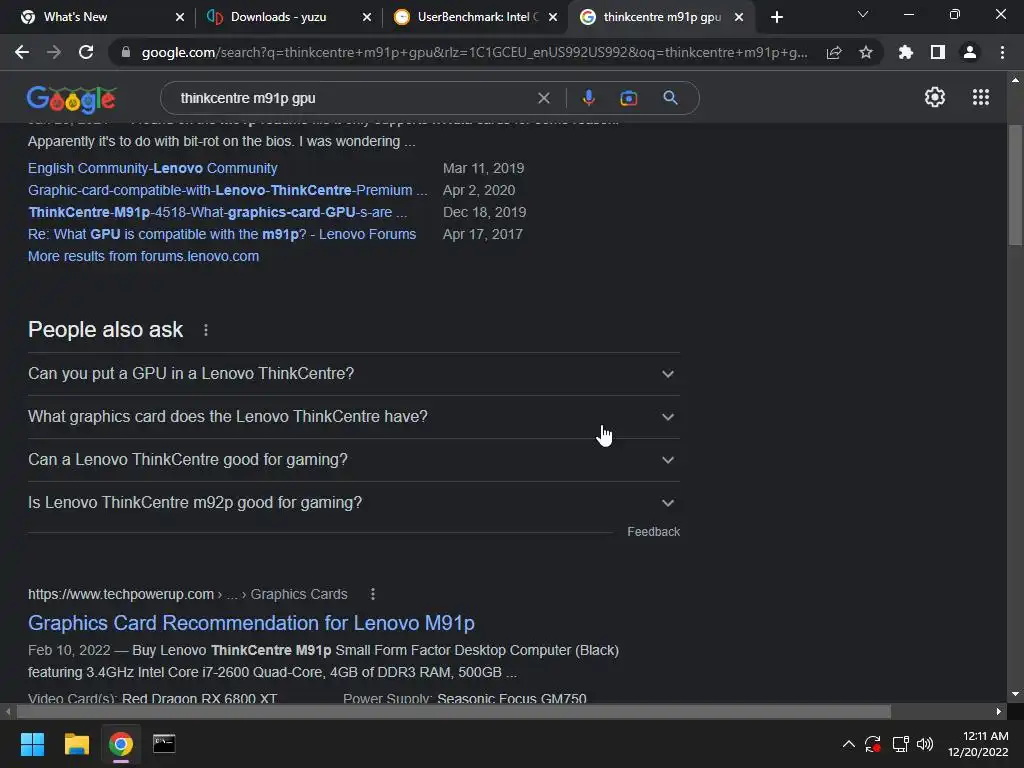Open a new browser tab
This screenshot has width=1024, height=768.
[776, 17]
